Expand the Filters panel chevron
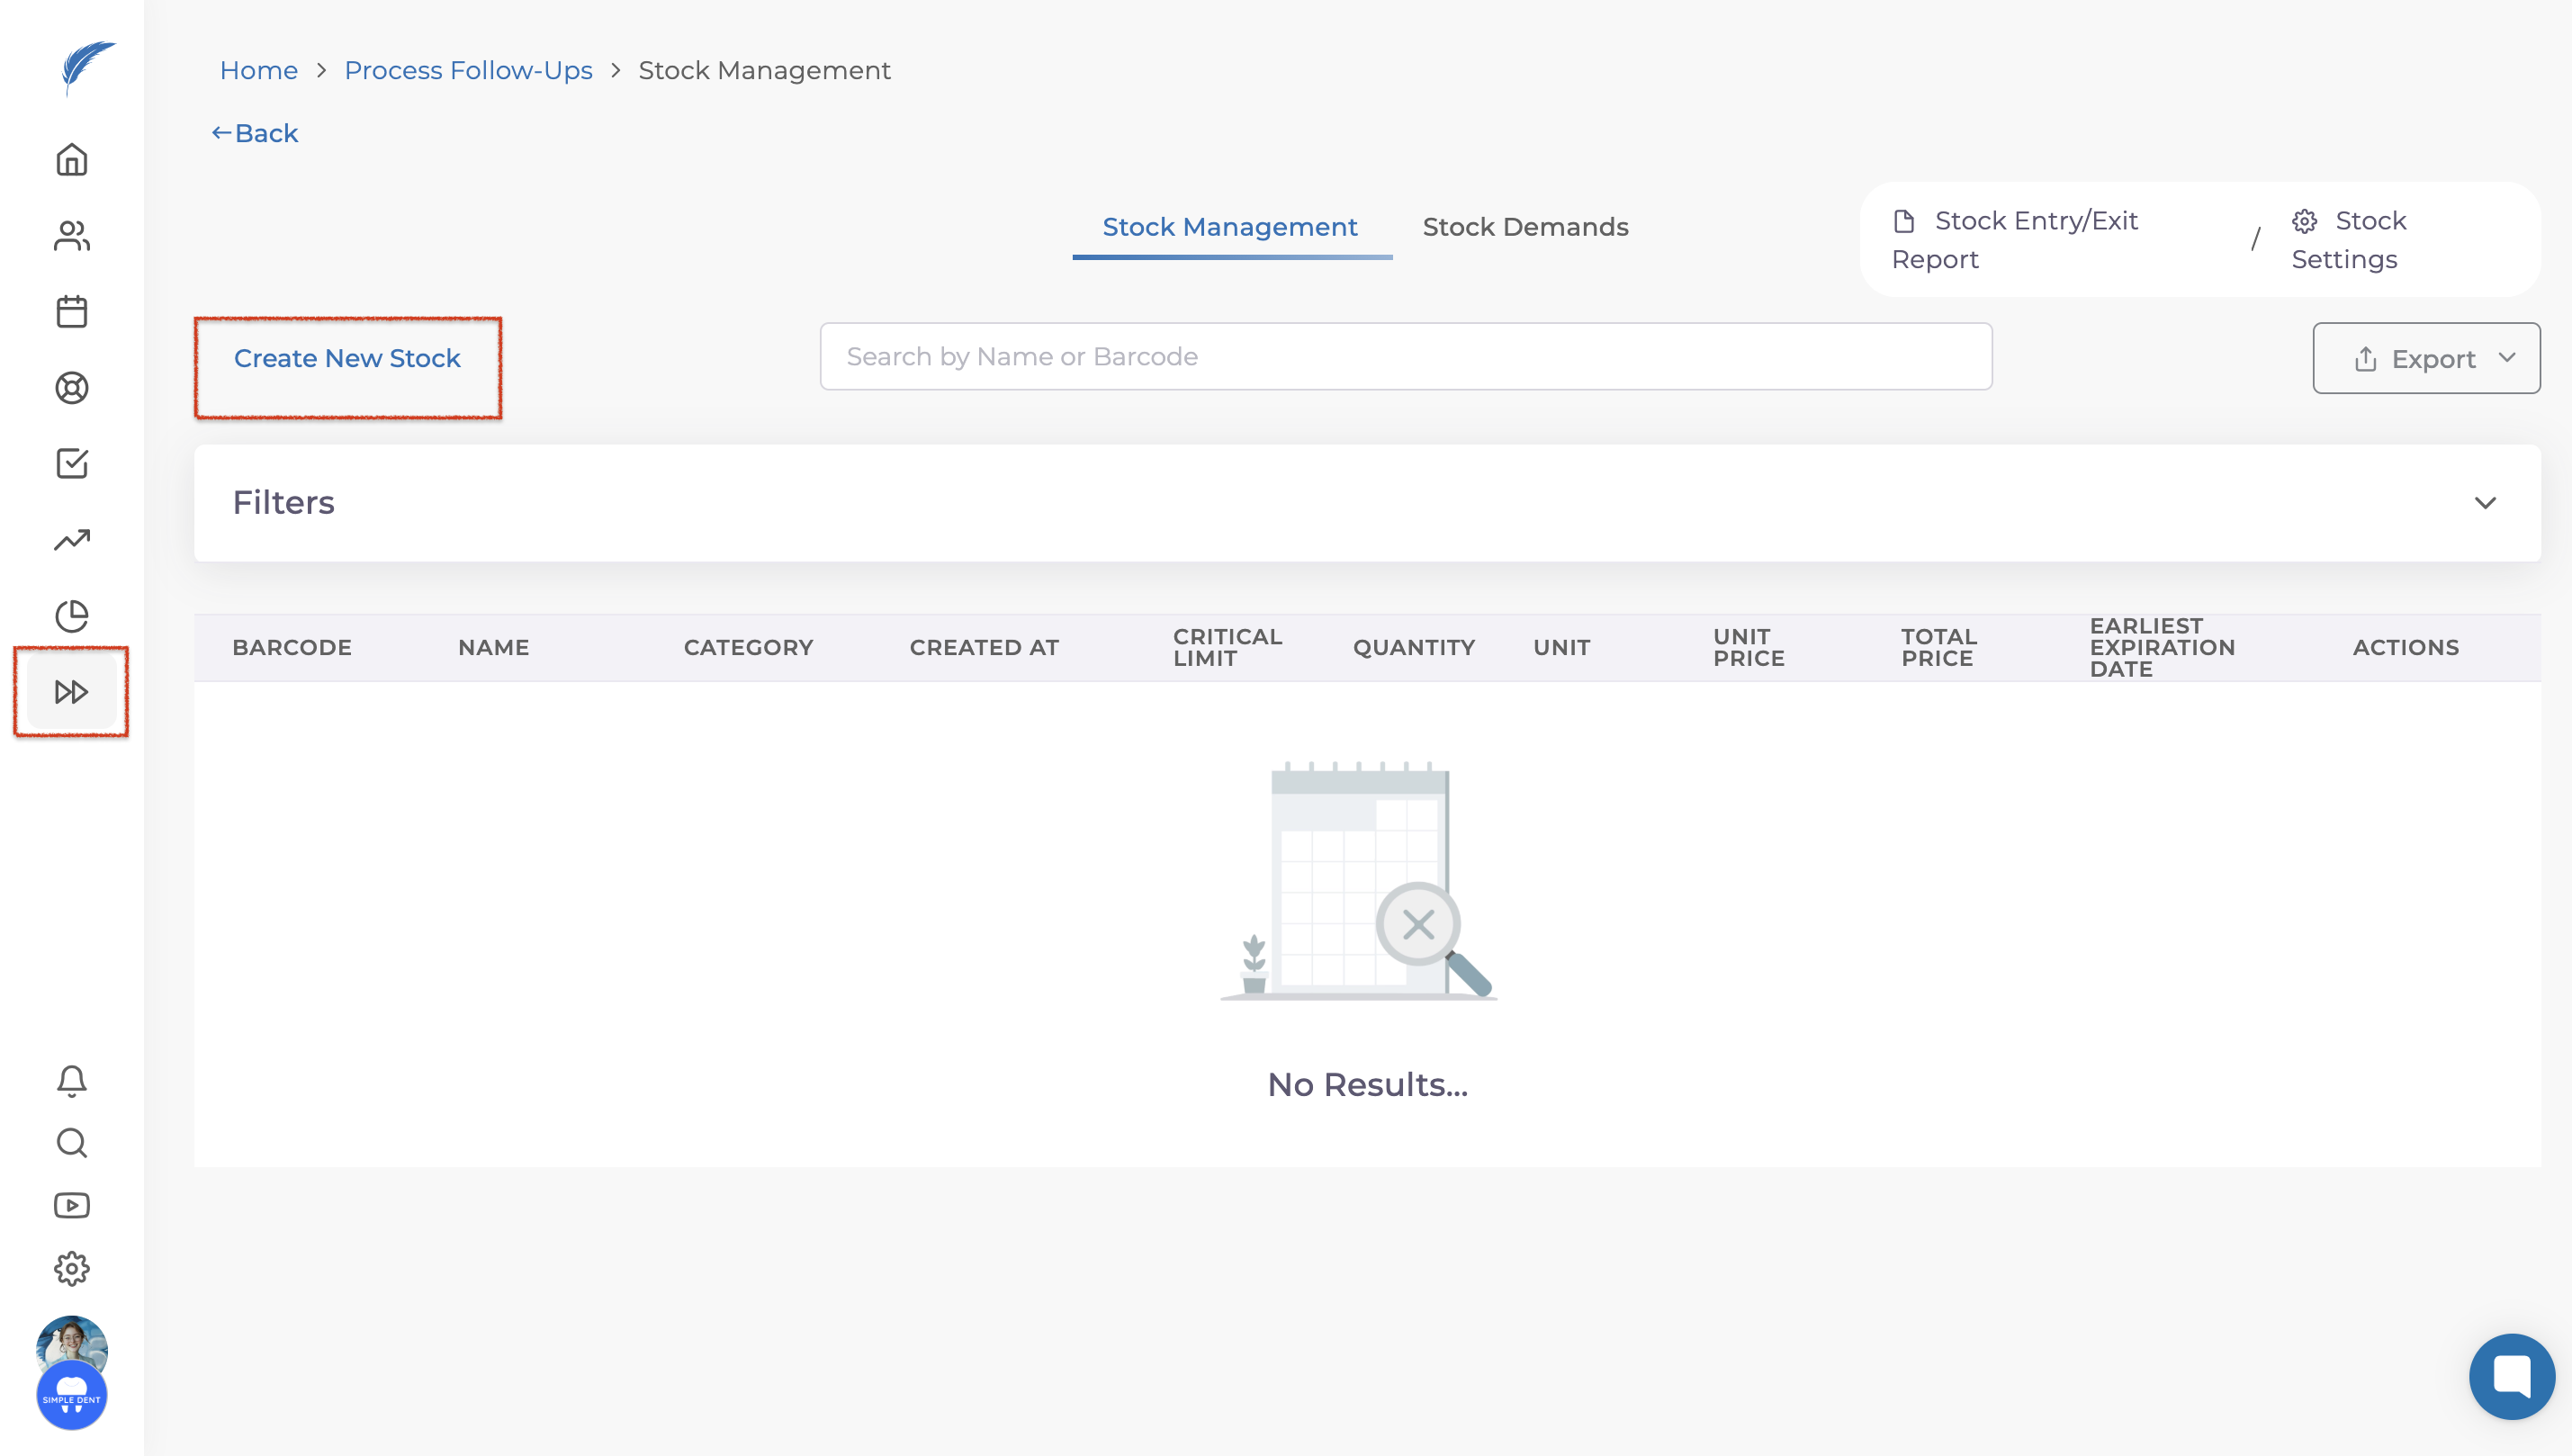Viewport: 2572px width, 1456px height. pyautogui.click(x=2485, y=503)
